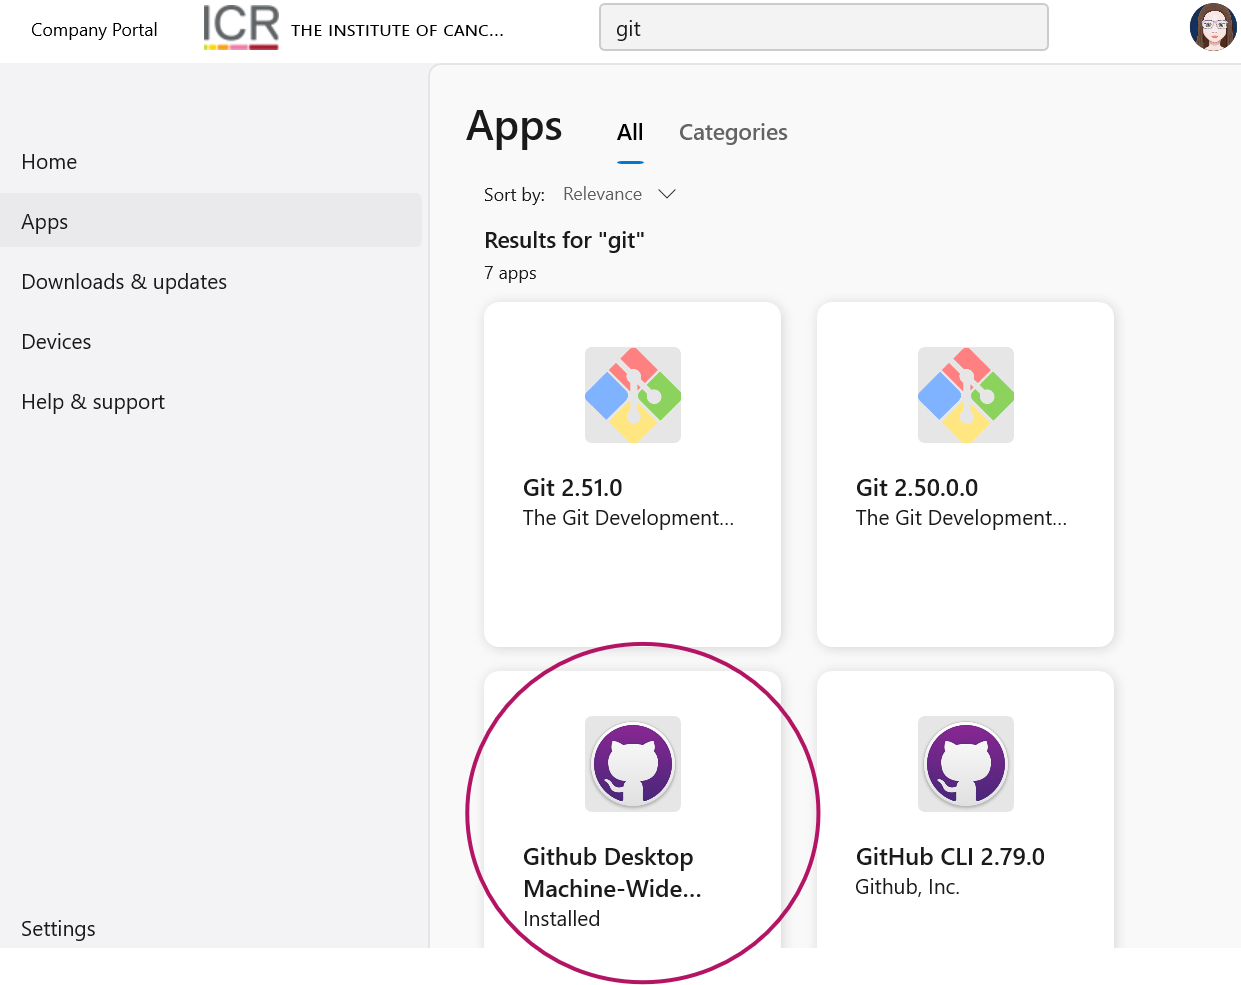
Task: Open the user profile avatar
Action: [x=1213, y=27]
